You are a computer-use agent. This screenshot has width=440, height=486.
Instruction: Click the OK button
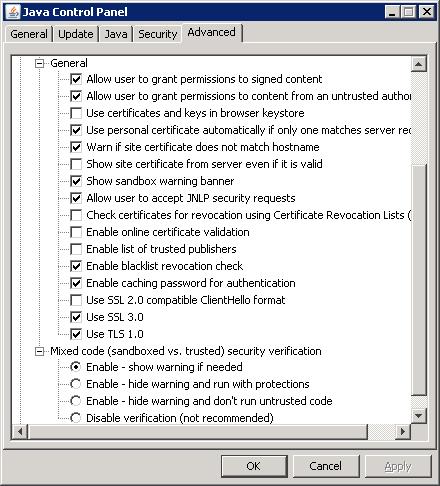(254, 466)
